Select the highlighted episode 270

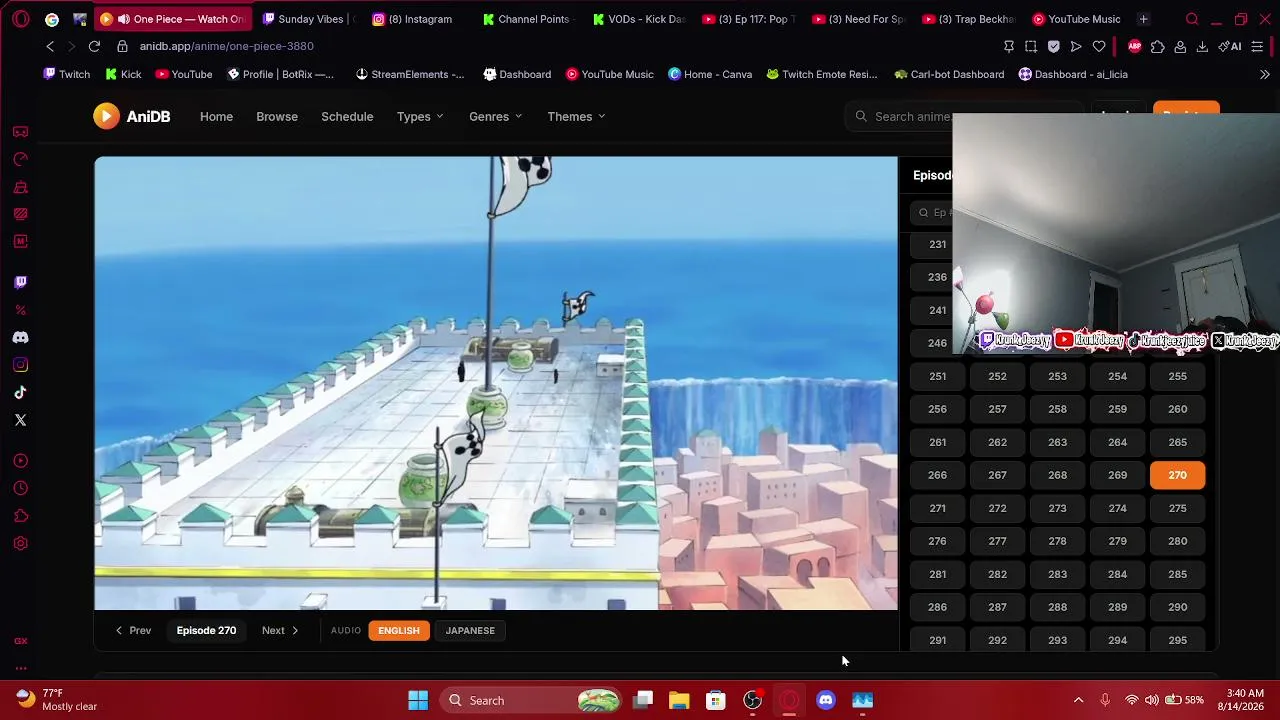[x=1178, y=475]
